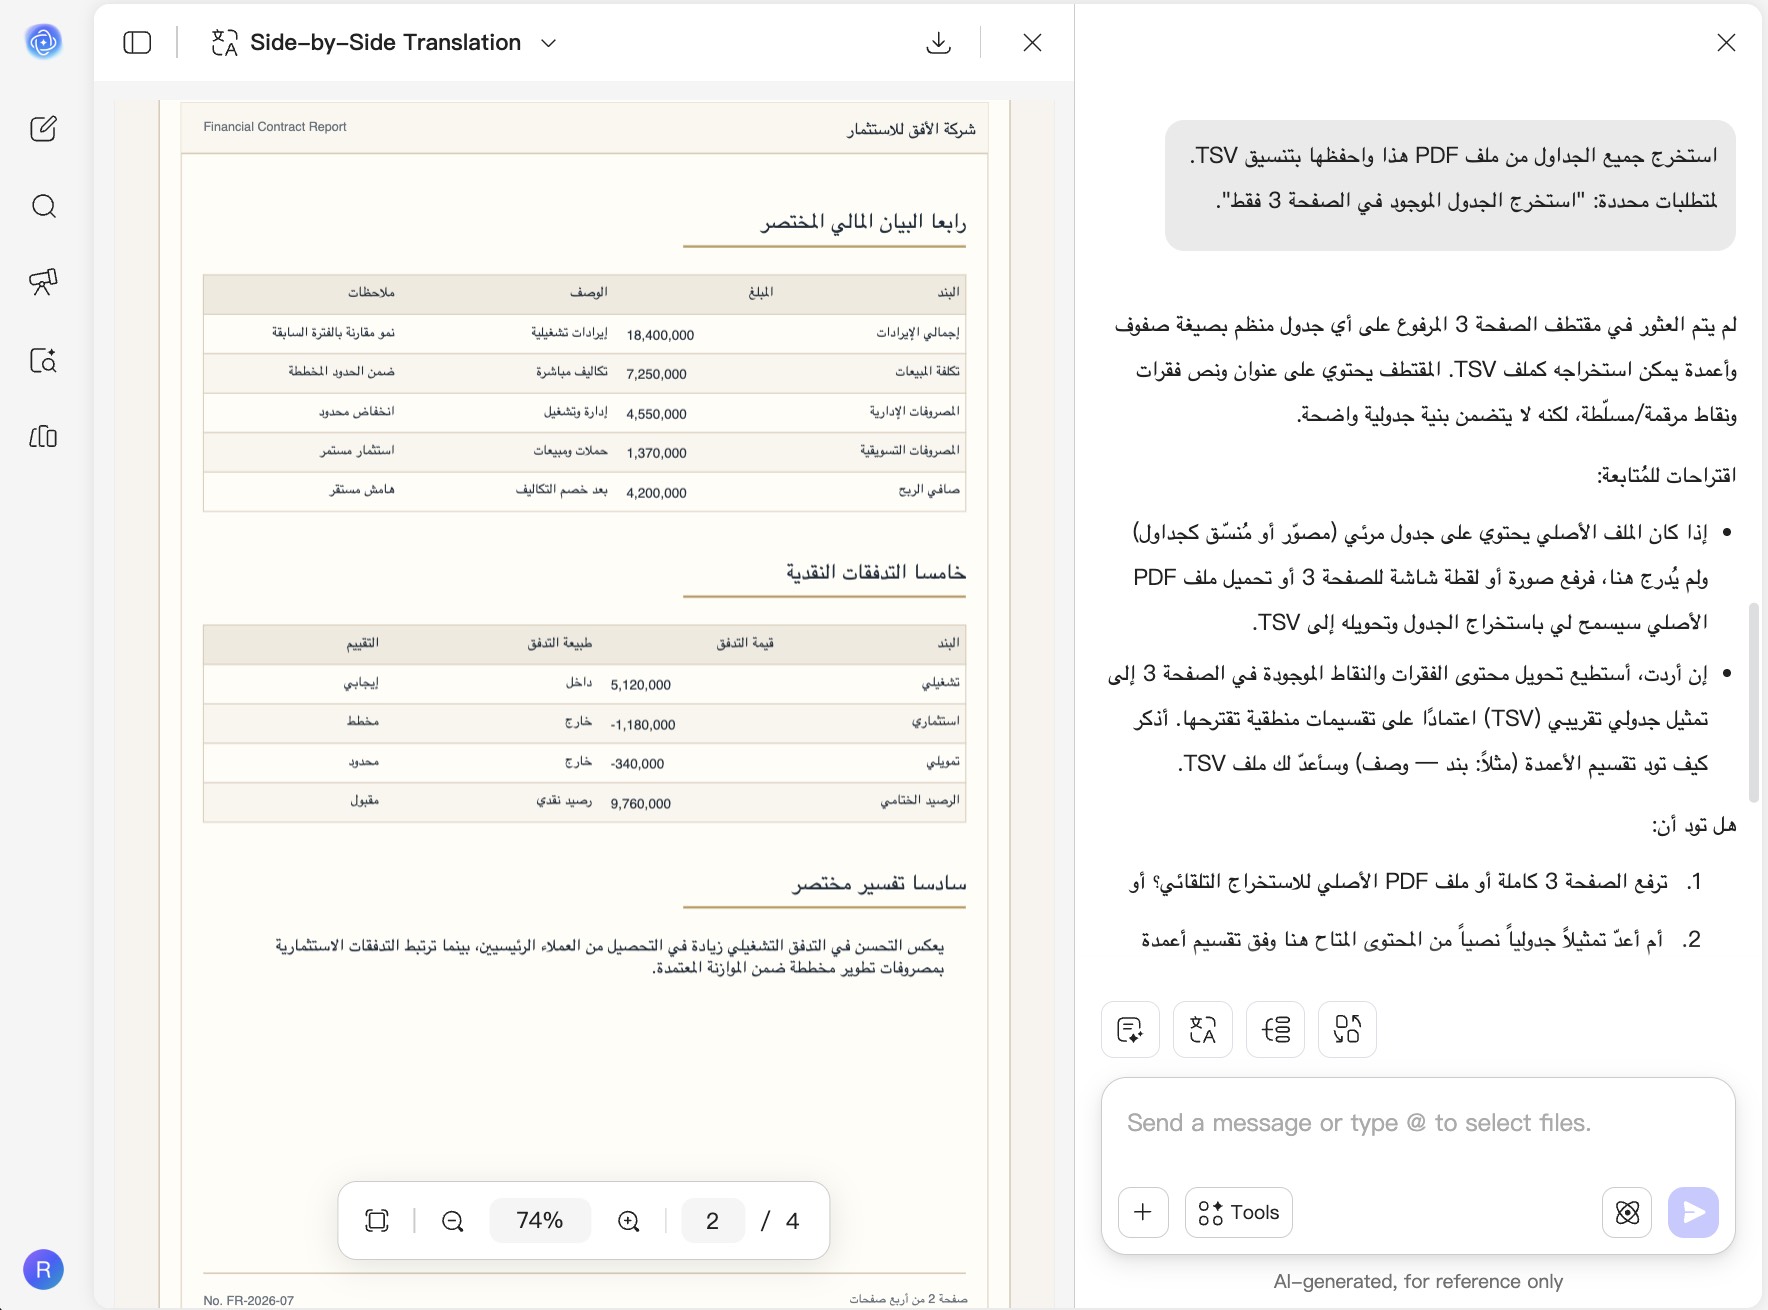Viewport: 1768px width, 1310px height.
Task: Click the translation icon beside Side-by-Side Translation
Action: tap(224, 42)
